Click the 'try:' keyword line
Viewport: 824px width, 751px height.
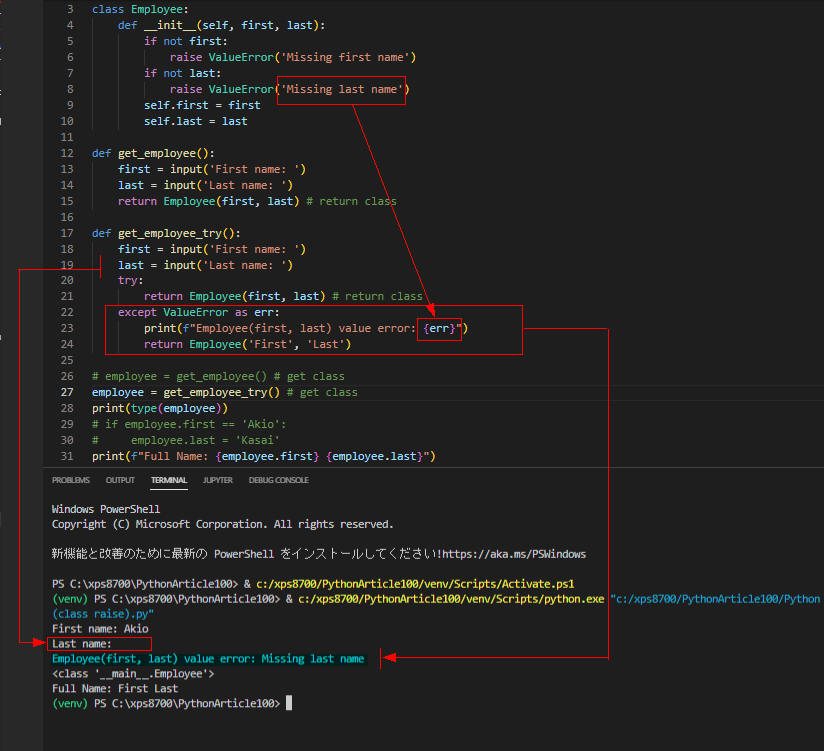[130, 281]
